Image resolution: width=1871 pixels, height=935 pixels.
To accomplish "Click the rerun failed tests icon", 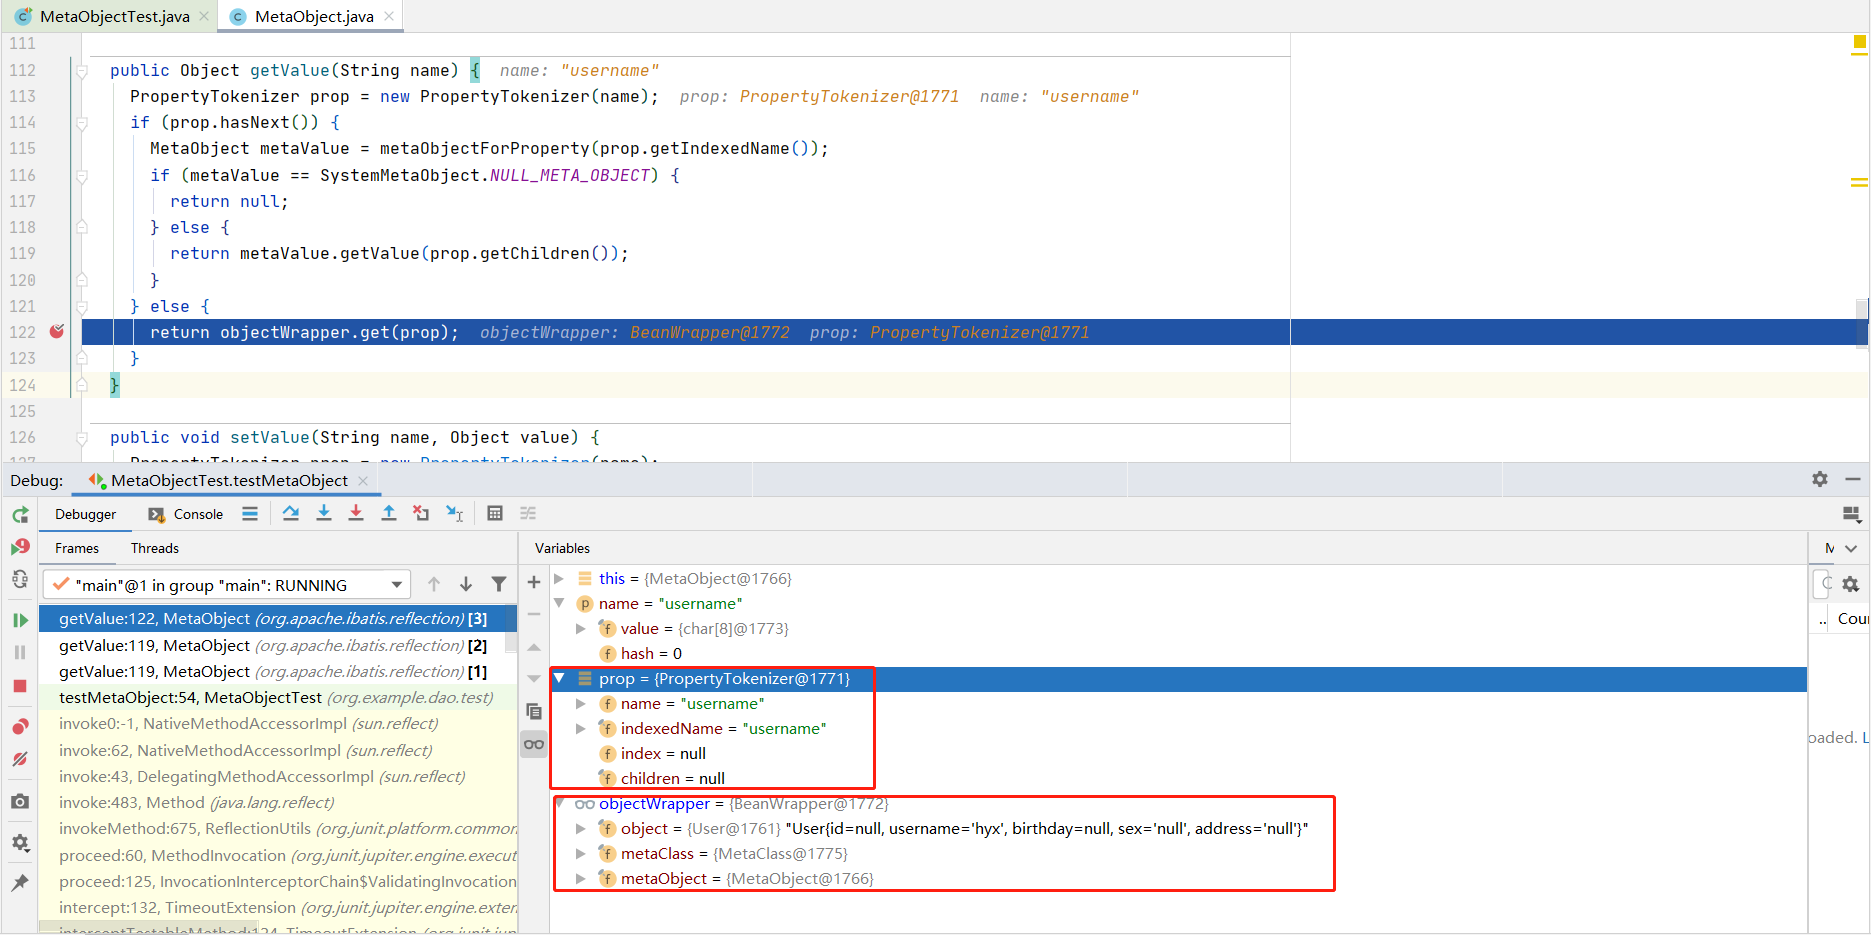I will click(20, 547).
